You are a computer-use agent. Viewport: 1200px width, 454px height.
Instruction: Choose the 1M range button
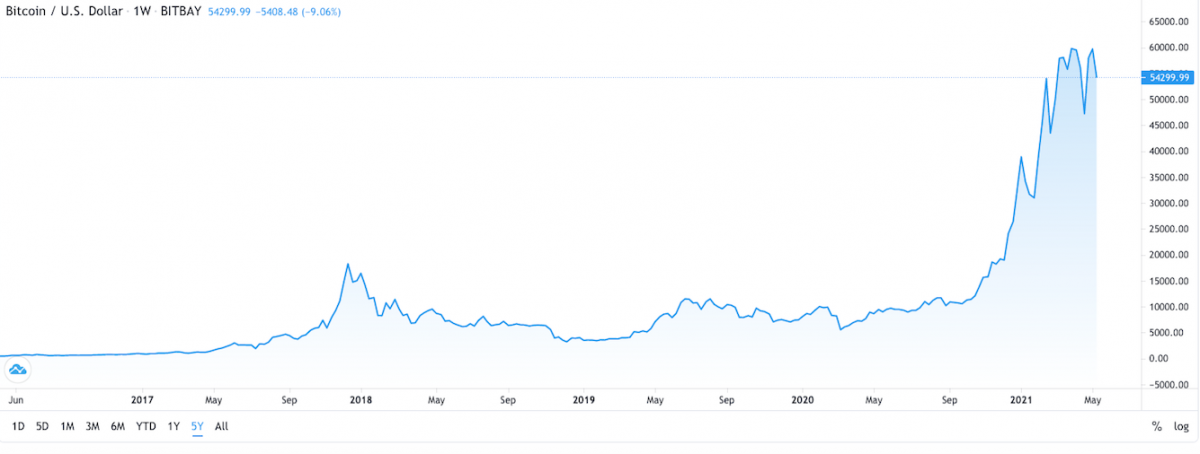coord(68,426)
